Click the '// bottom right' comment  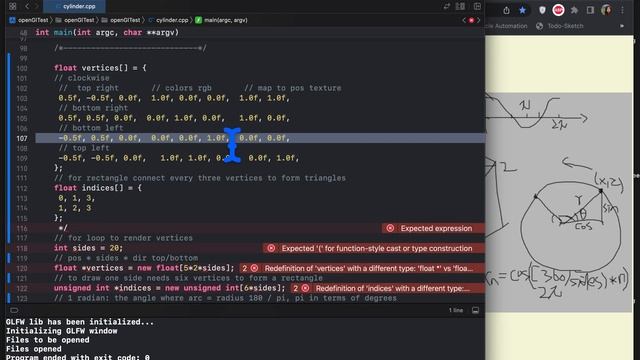[93, 108]
